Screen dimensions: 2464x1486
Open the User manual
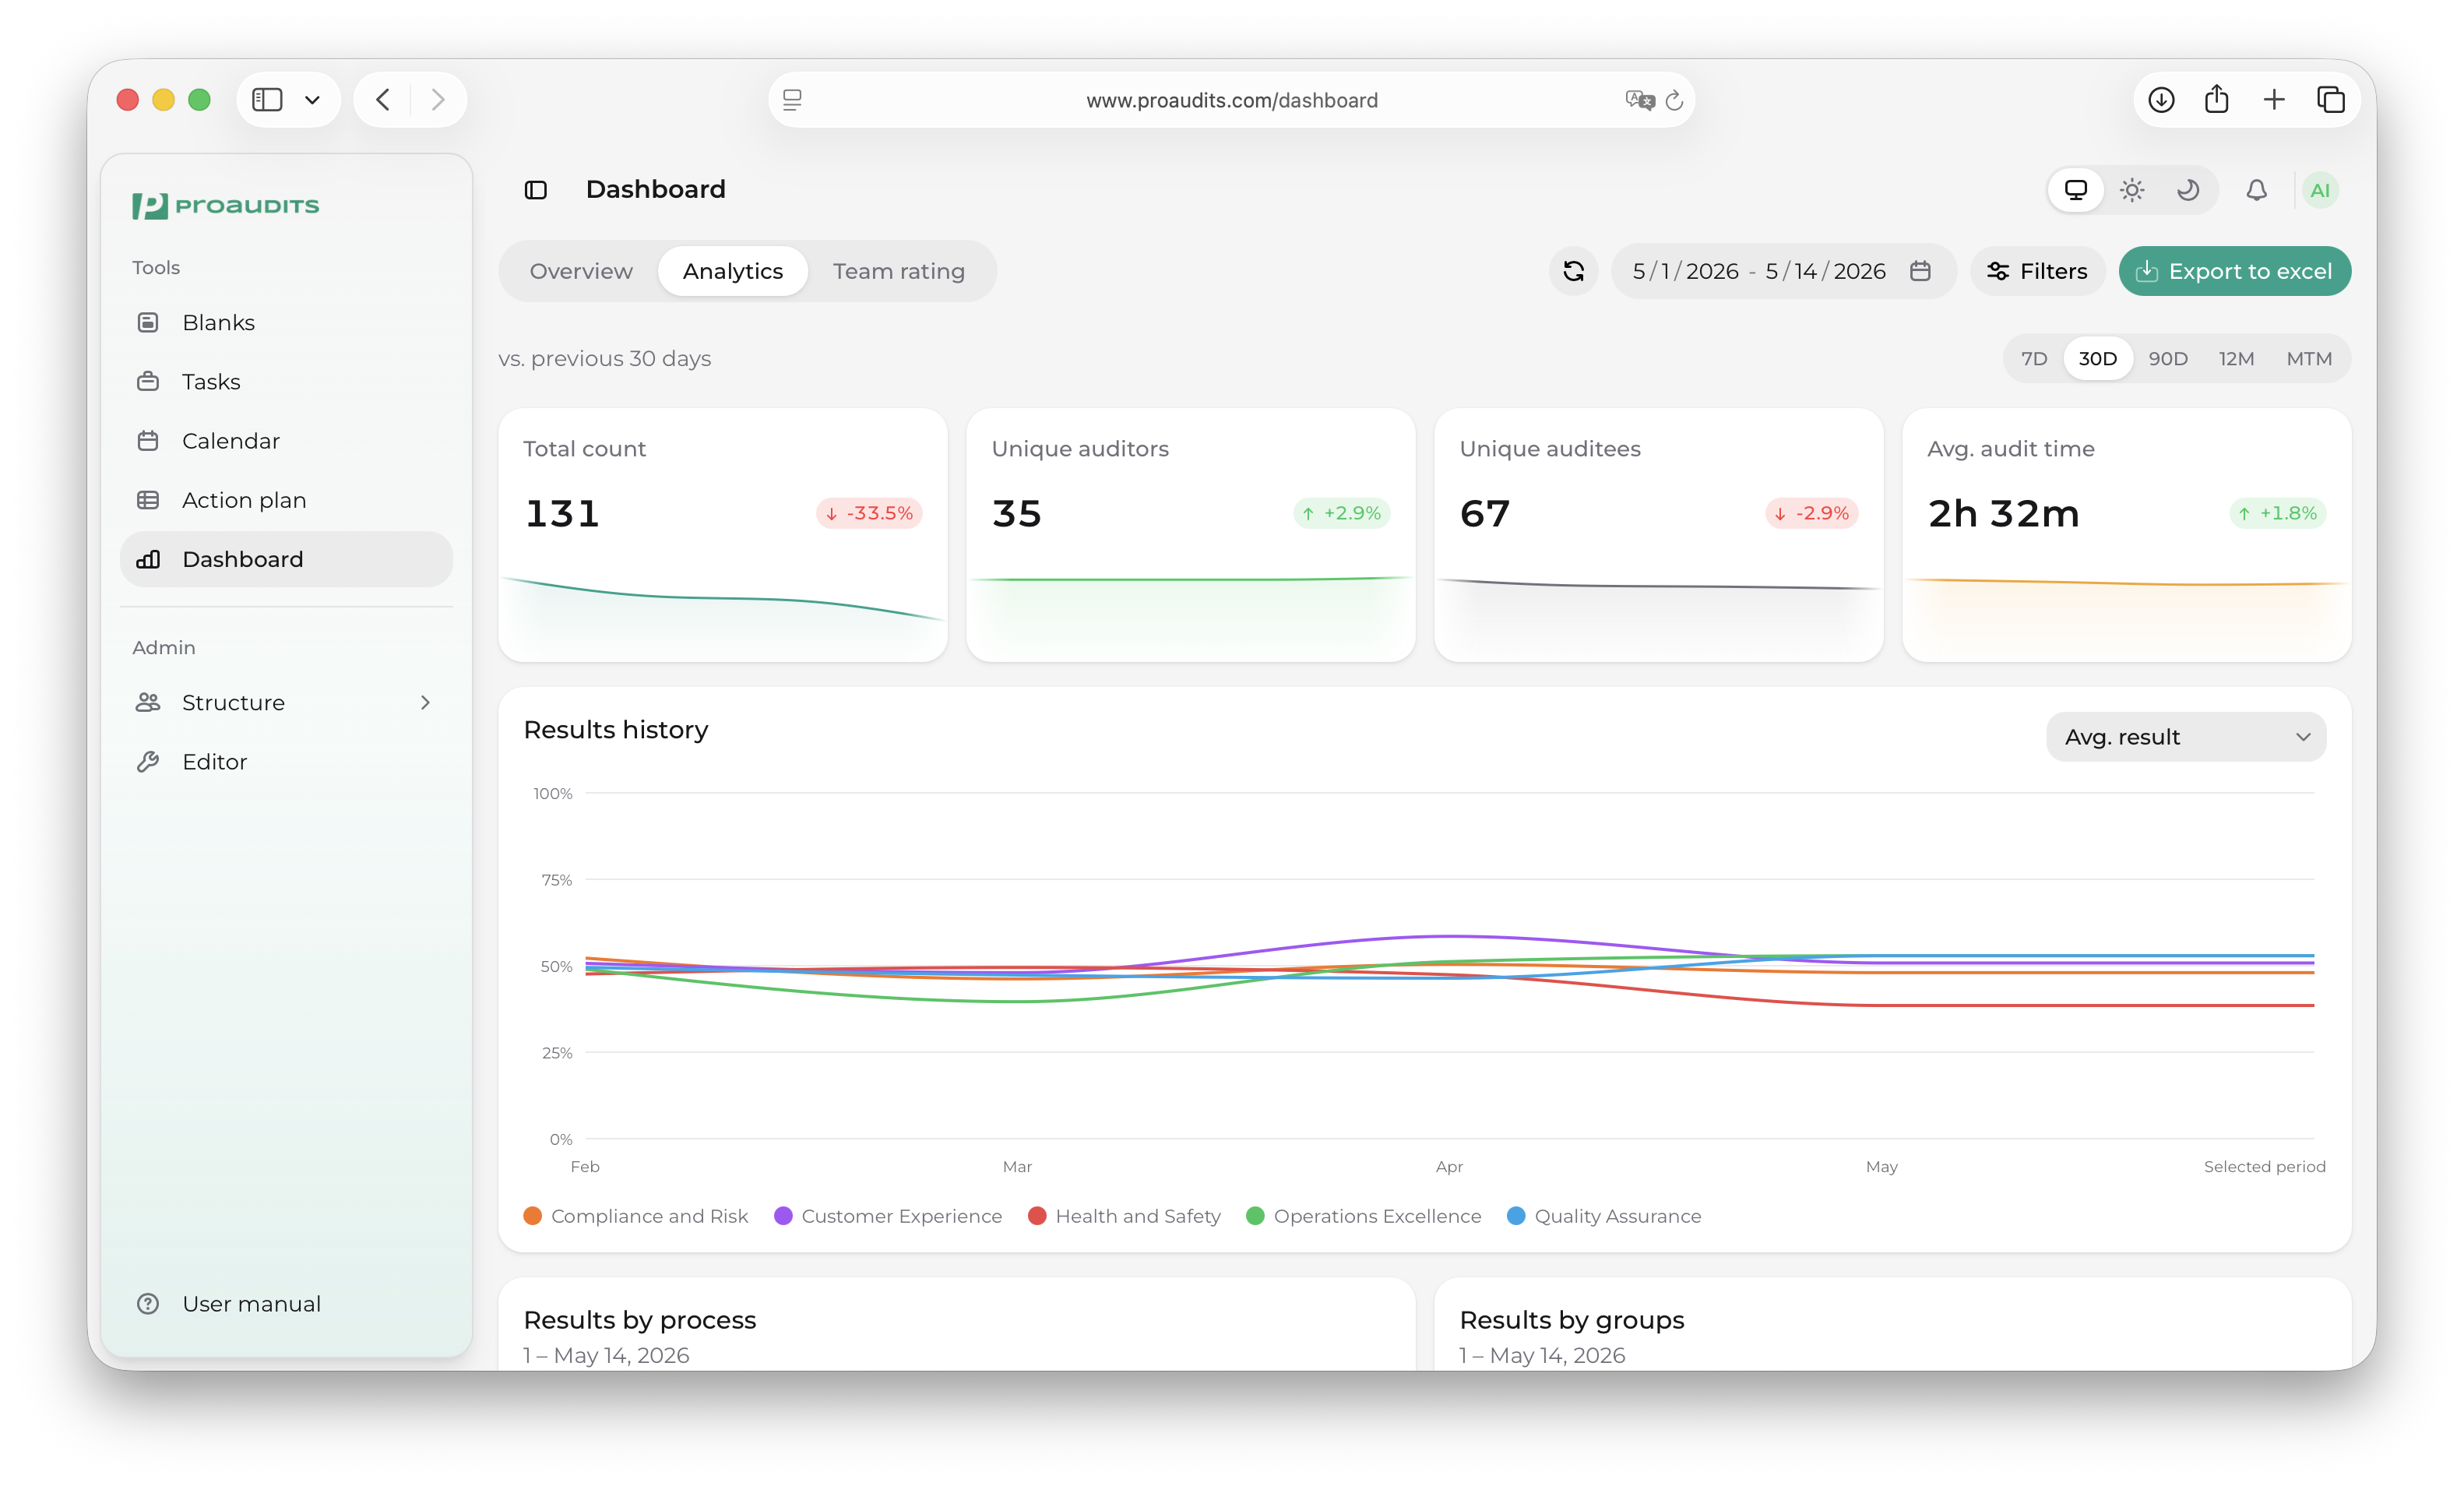286,1303
